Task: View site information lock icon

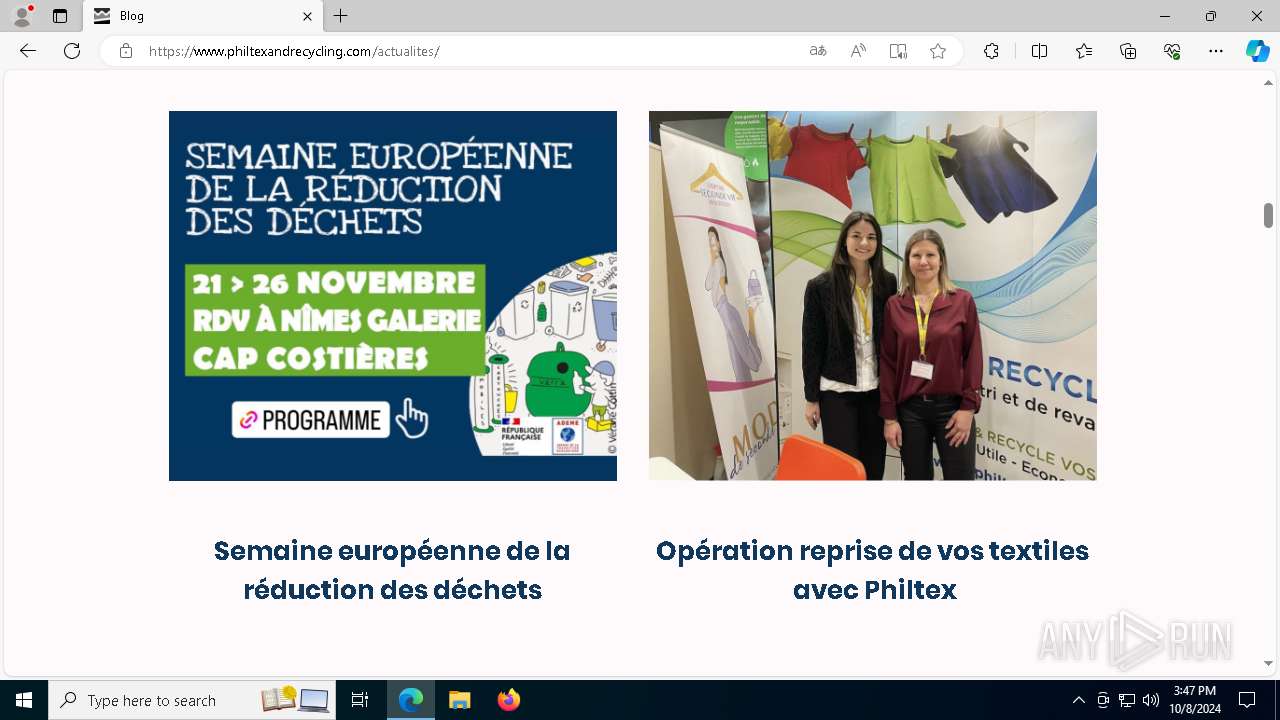Action: [x=126, y=51]
